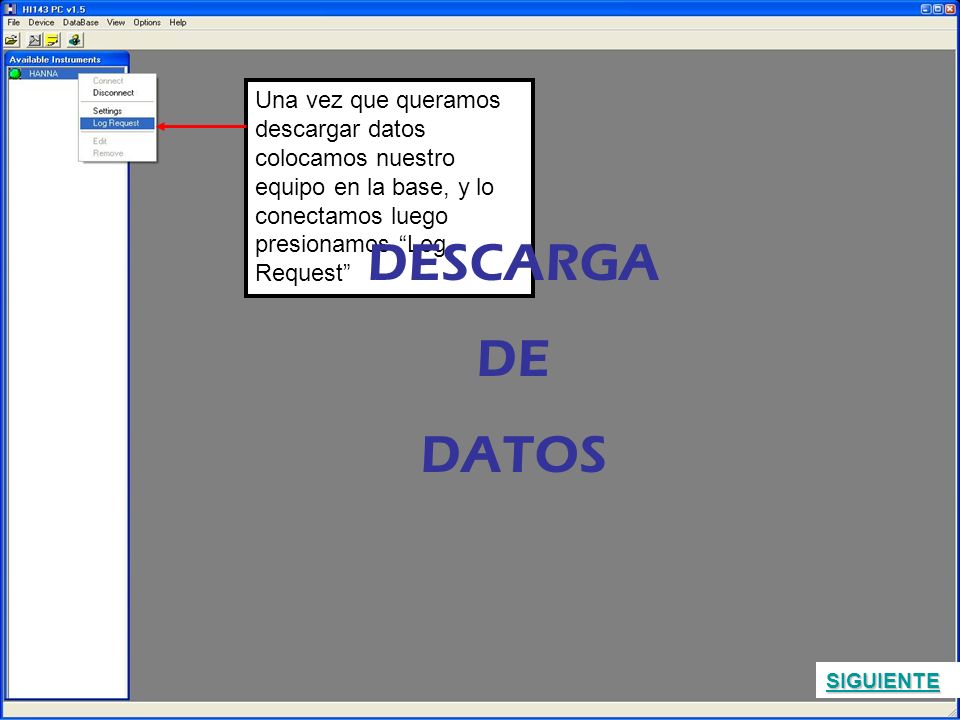Click the greyed Connect context entry
960x720 pixels.
coord(117,81)
